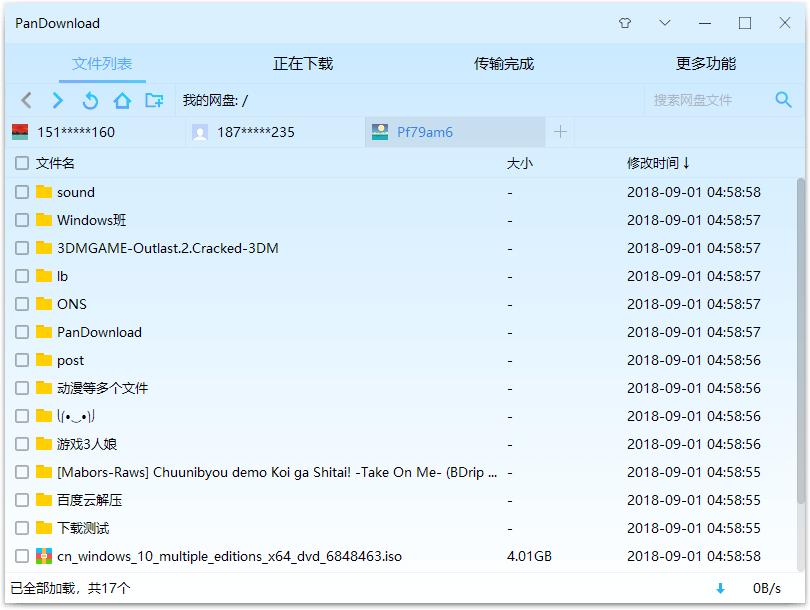Navigate forward with the right arrow icon
Image resolution: width=810 pixels, height=610 pixels.
click(x=57, y=100)
